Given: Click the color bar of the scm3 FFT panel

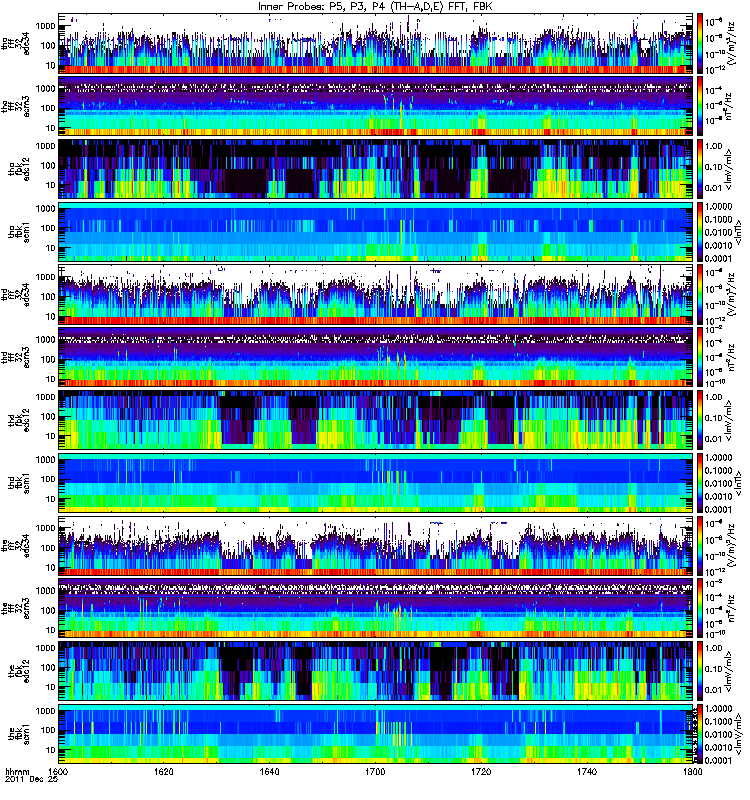Looking at the screenshot, I should [x=700, y=608].
